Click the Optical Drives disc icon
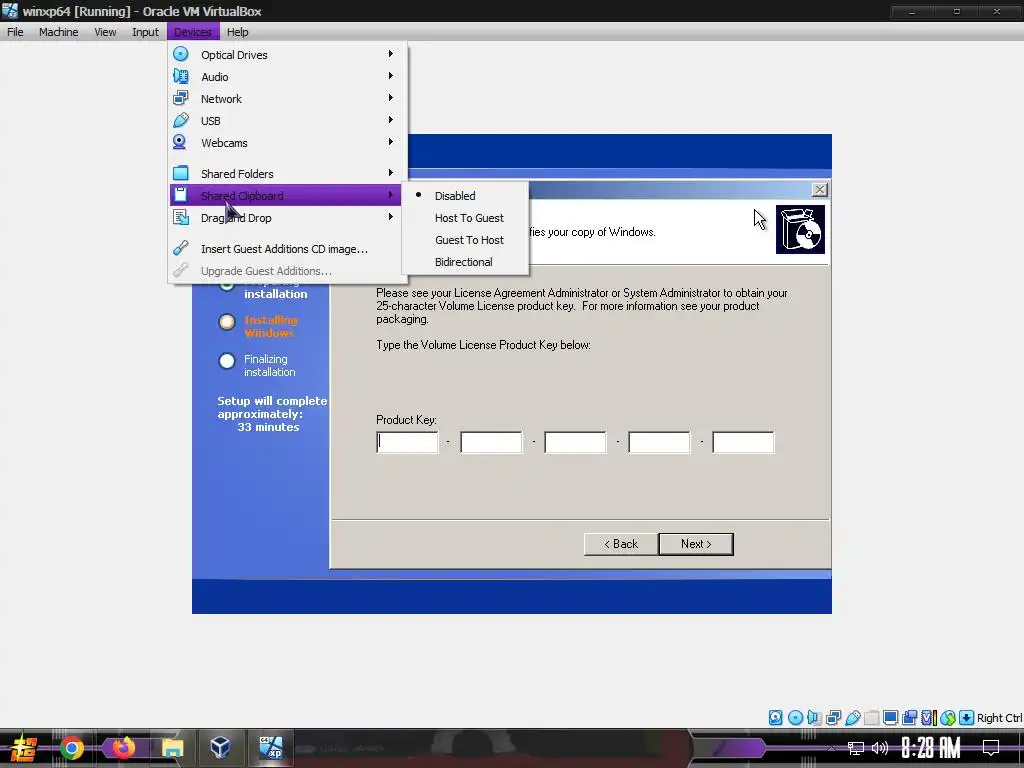Screen dimensions: 1024x768 (x=181, y=54)
